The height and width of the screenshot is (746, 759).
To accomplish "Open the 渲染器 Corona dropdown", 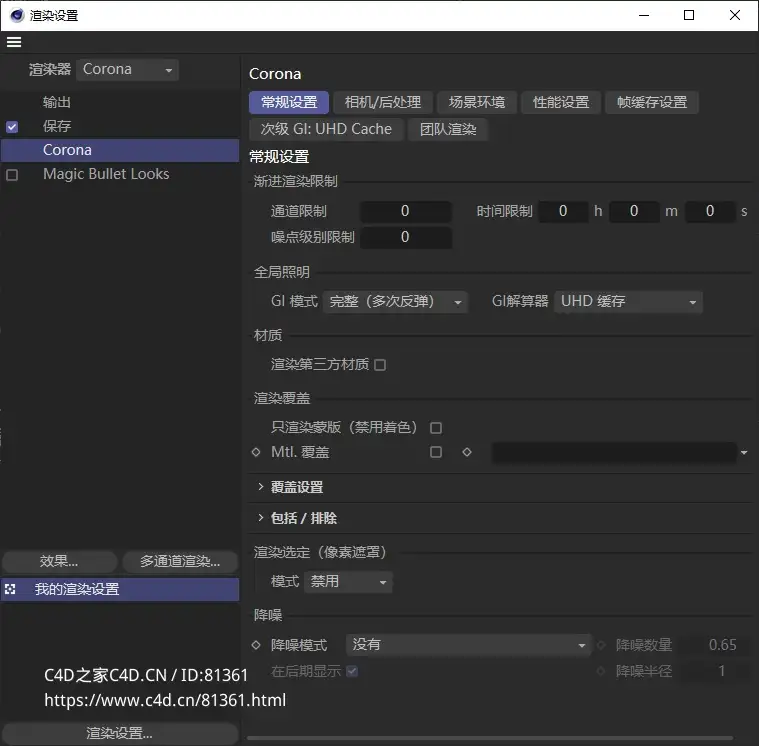I will [x=128, y=70].
